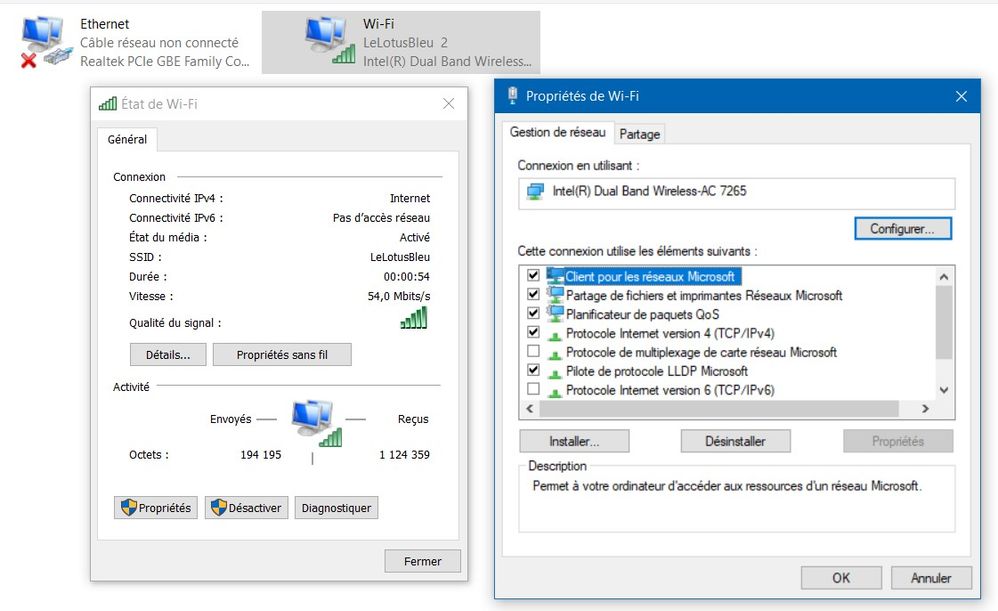998x611 pixels.
Task: Click the Configurer... button
Action: point(902,229)
